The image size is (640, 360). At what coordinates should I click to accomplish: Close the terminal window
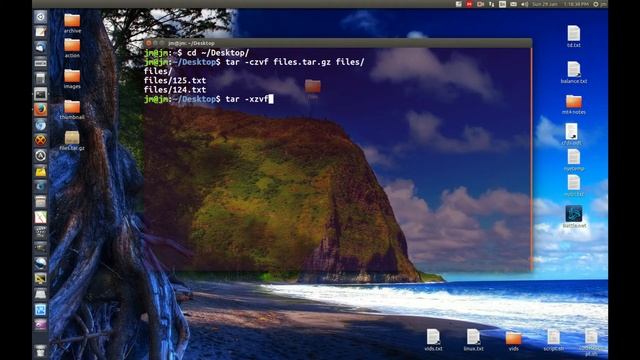(149, 43)
